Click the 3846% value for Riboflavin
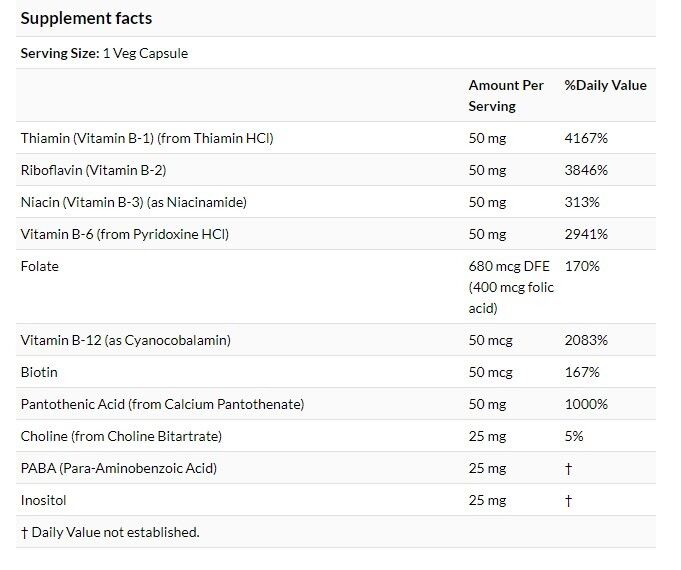The image size is (681, 570). (x=586, y=170)
